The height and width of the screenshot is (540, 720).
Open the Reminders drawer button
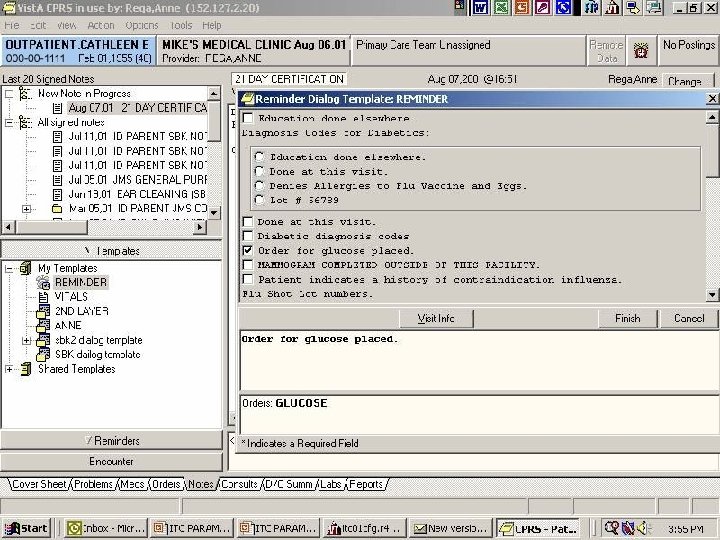click(111, 441)
